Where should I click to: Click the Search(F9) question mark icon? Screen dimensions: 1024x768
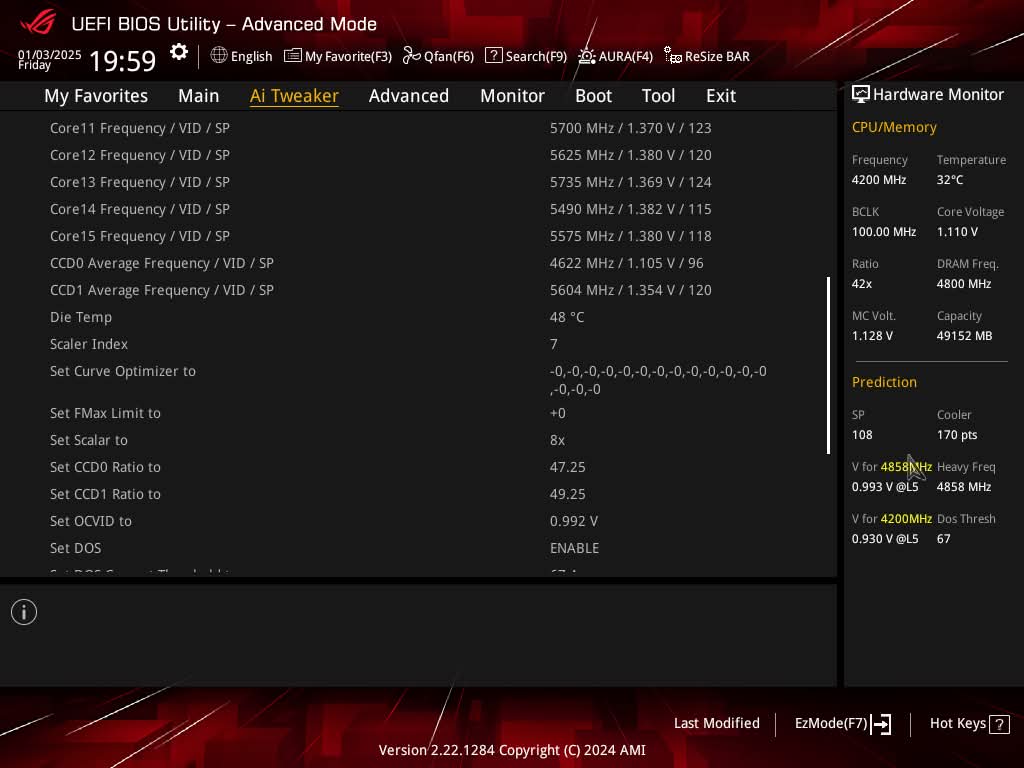[x=494, y=56]
